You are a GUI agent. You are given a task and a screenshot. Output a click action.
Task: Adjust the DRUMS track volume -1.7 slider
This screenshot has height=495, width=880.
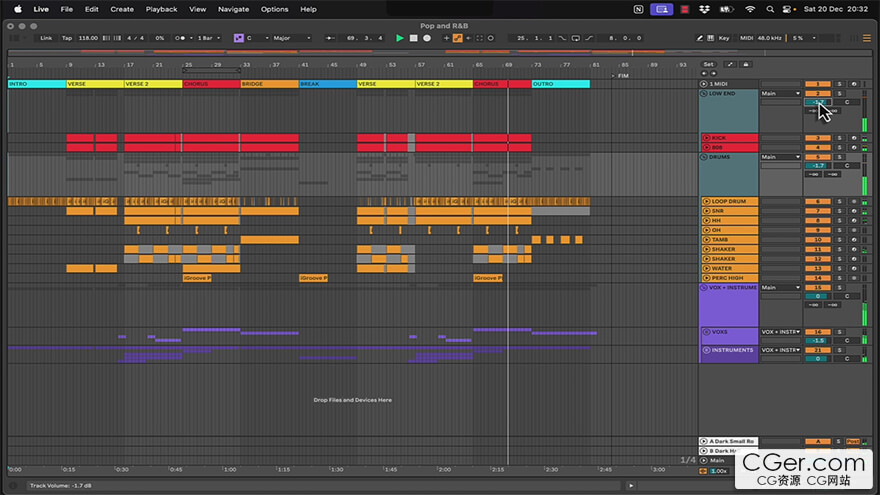(818, 166)
